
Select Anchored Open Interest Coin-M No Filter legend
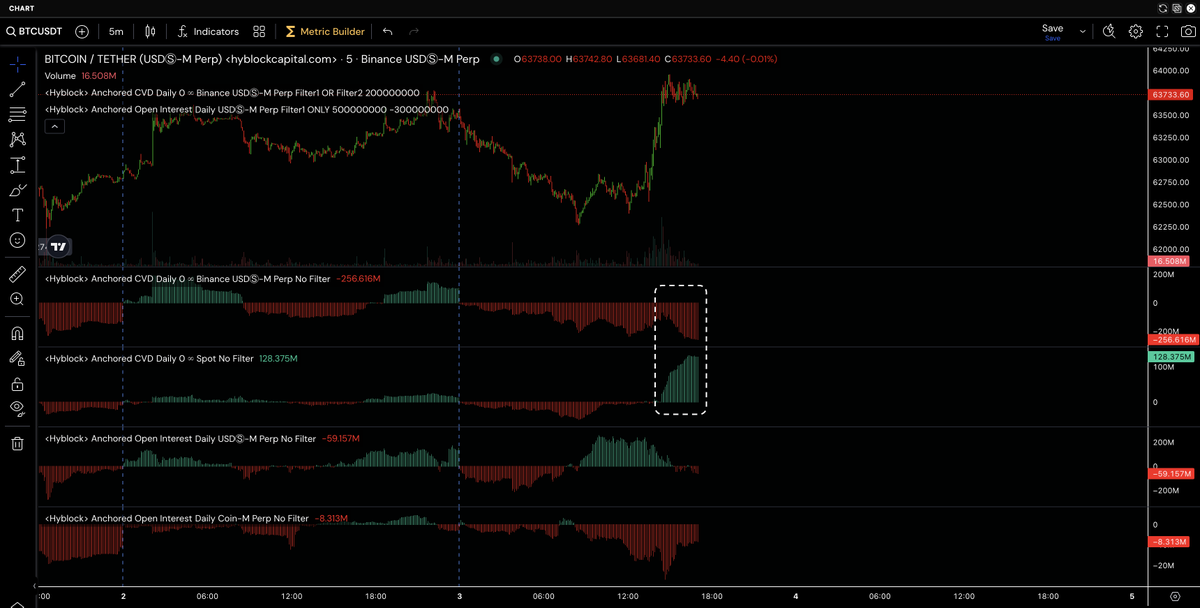pos(196,518)
